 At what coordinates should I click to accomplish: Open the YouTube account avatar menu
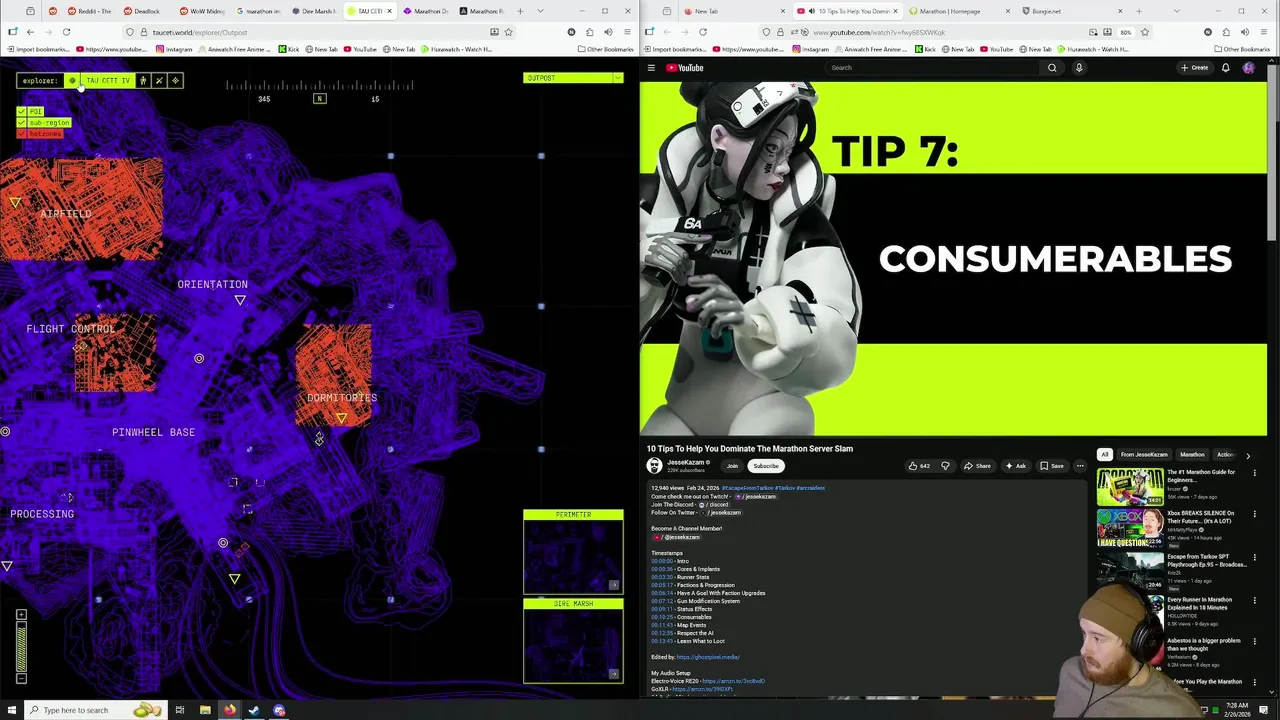[1249, 68]
